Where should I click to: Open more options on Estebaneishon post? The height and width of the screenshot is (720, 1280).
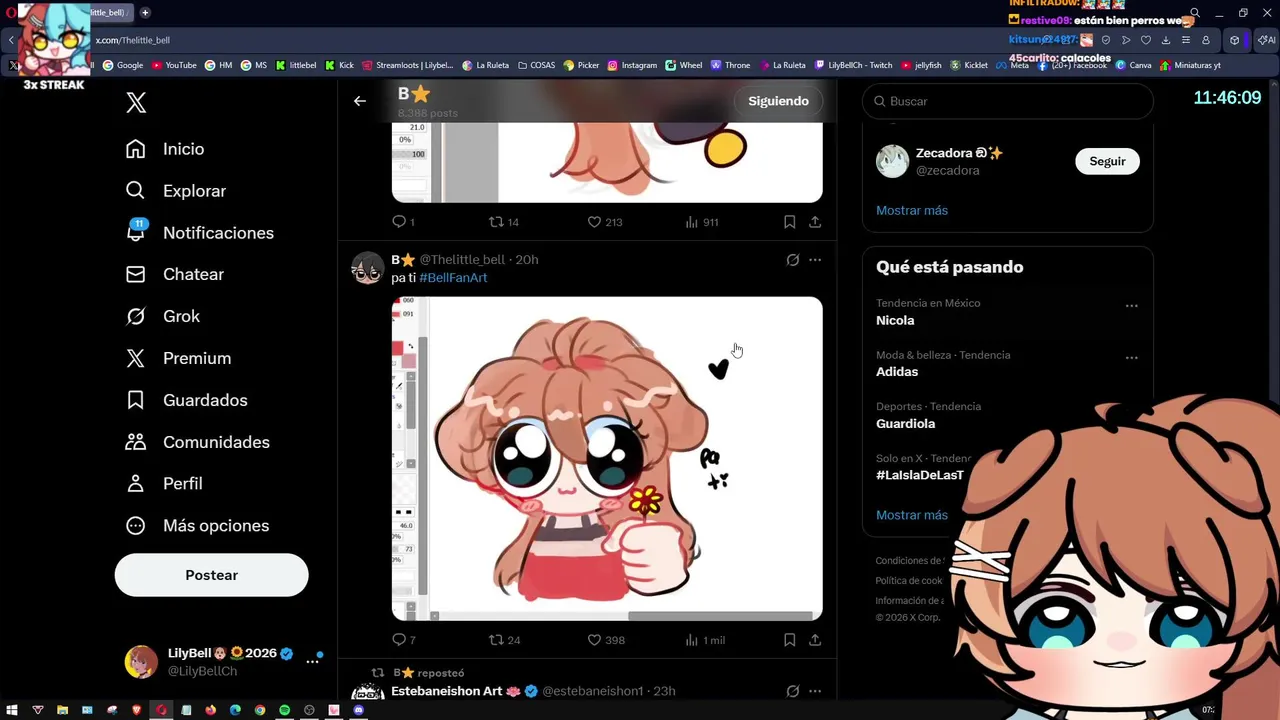tap(815, 691)
